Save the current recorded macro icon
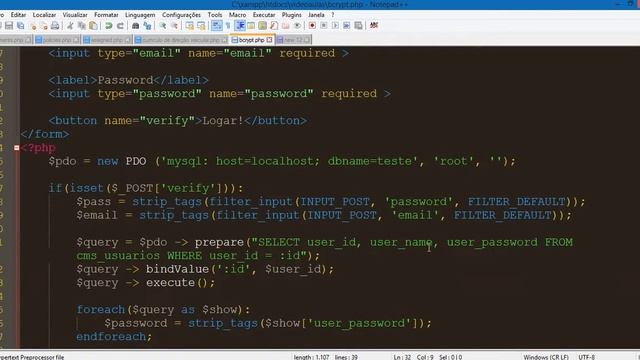The height and width of the screenshot is (360, 640). (x=358, y=25)
